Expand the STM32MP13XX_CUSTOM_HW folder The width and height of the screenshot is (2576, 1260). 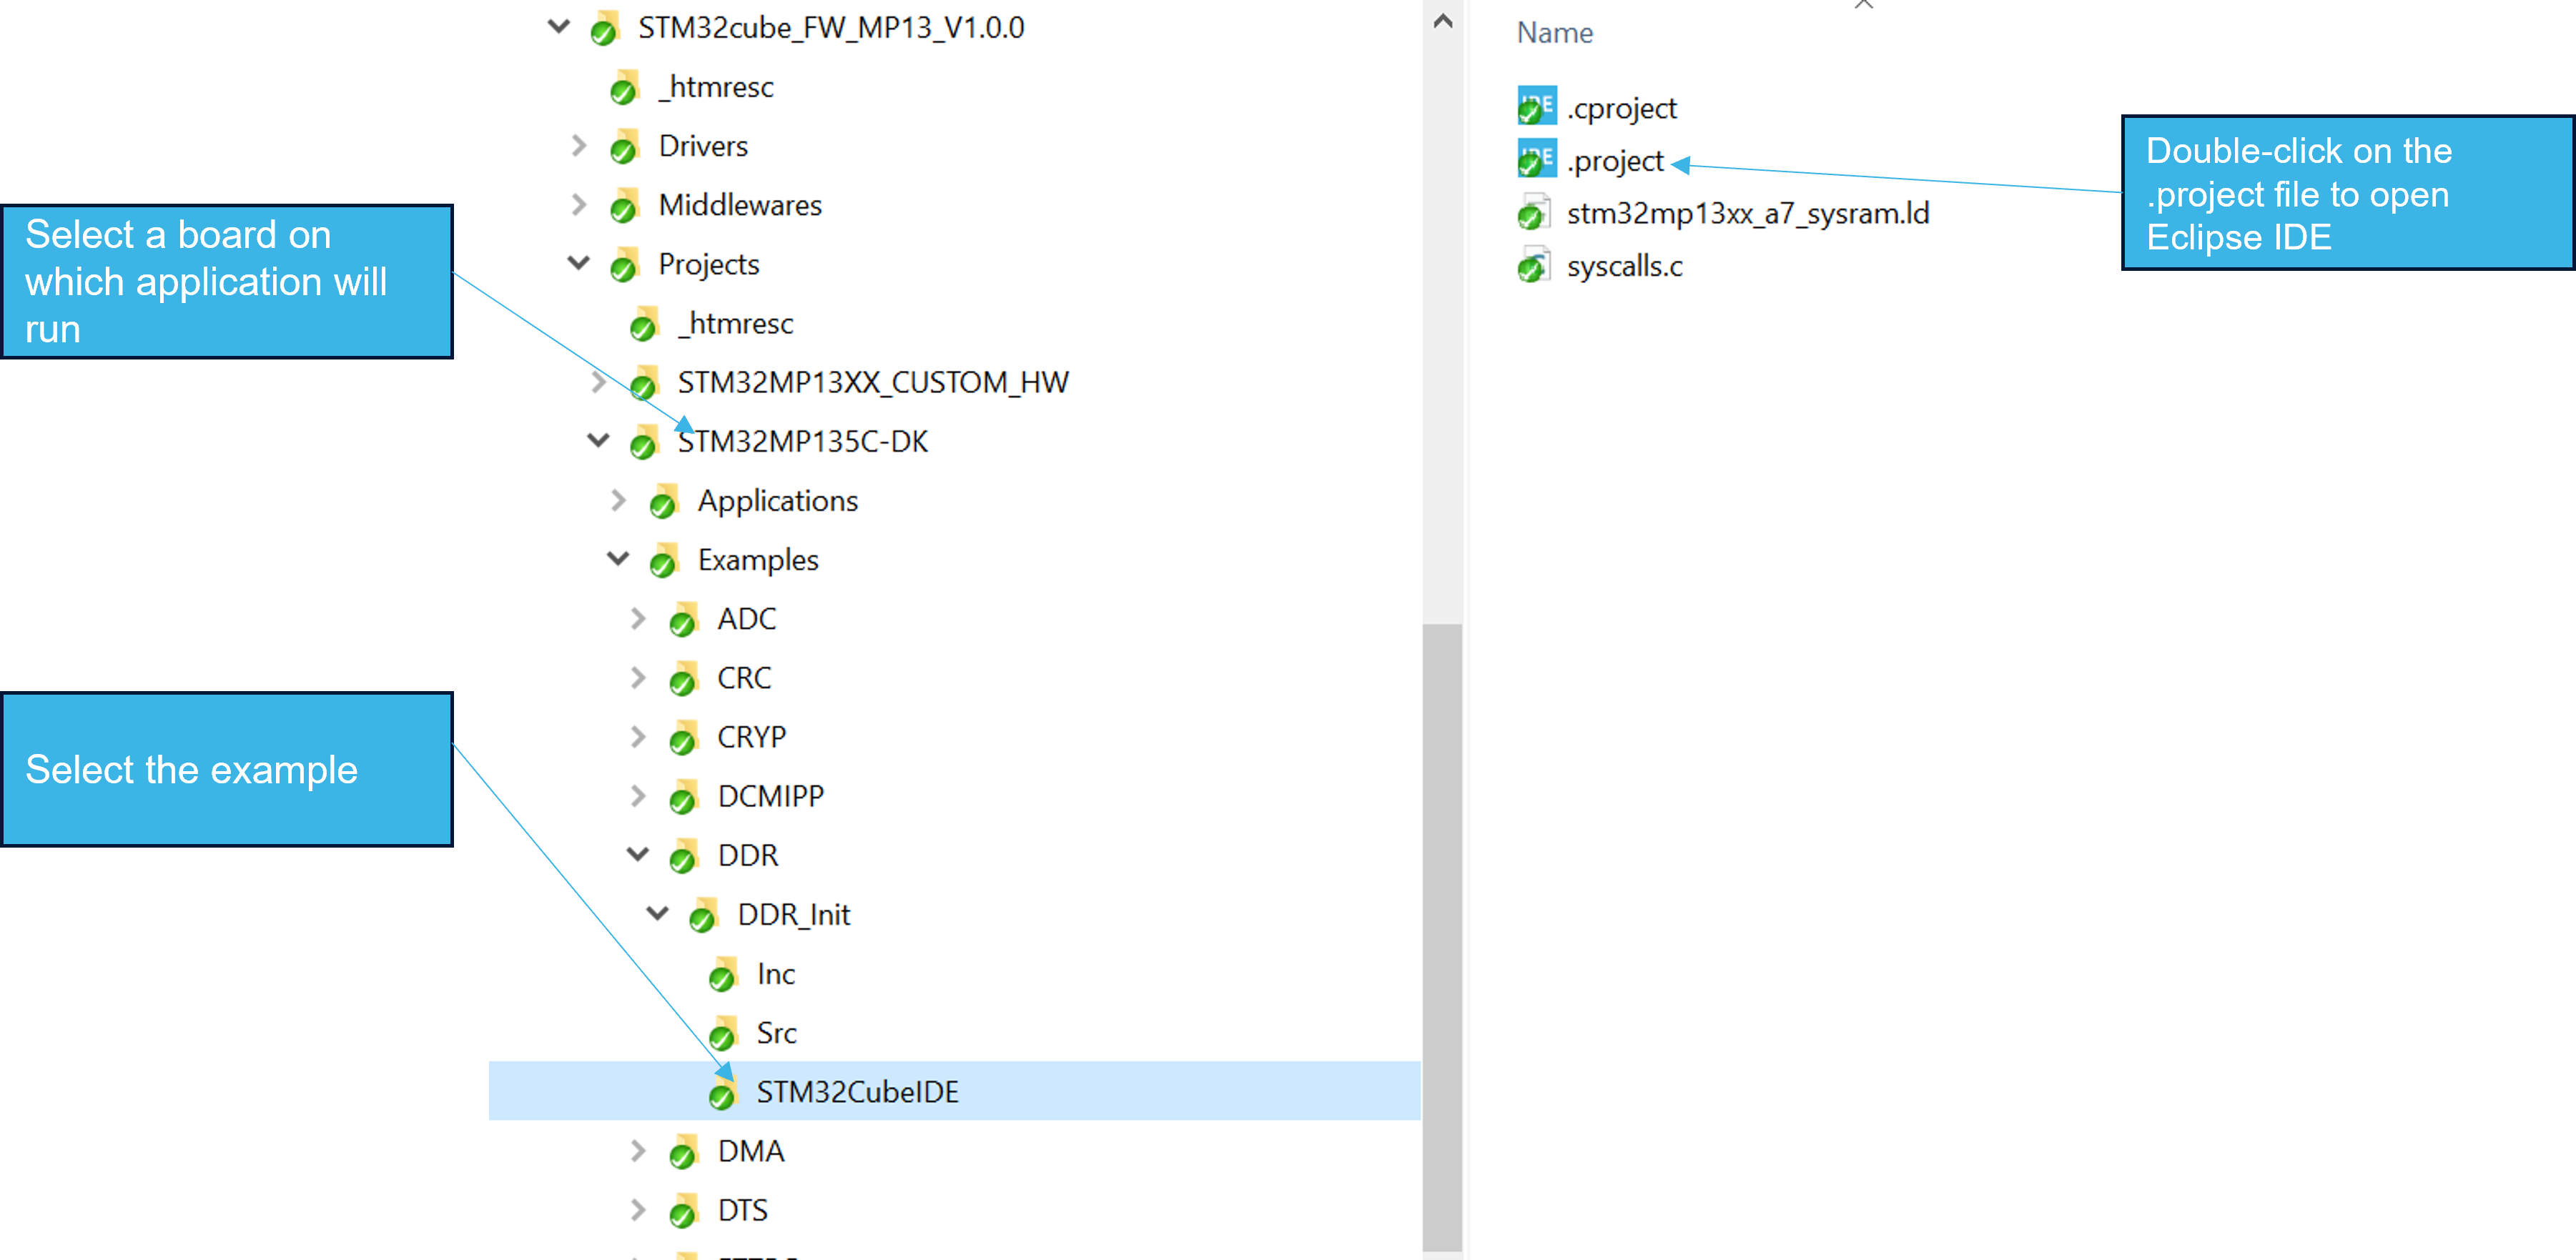tap(598, 381)
